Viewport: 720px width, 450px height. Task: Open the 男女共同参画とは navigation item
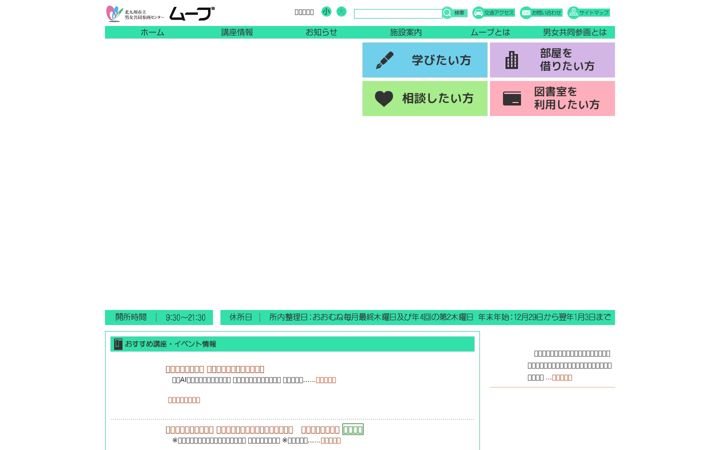click(575, 32)
